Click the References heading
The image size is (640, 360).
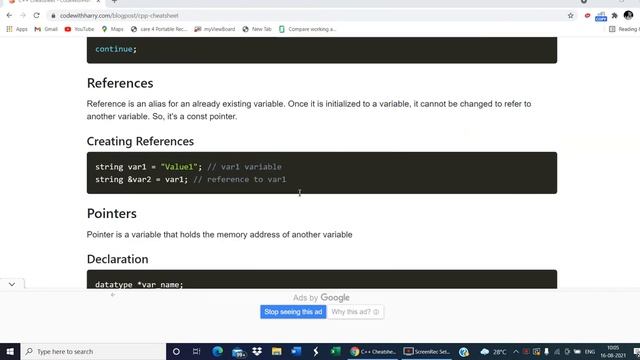120,83
